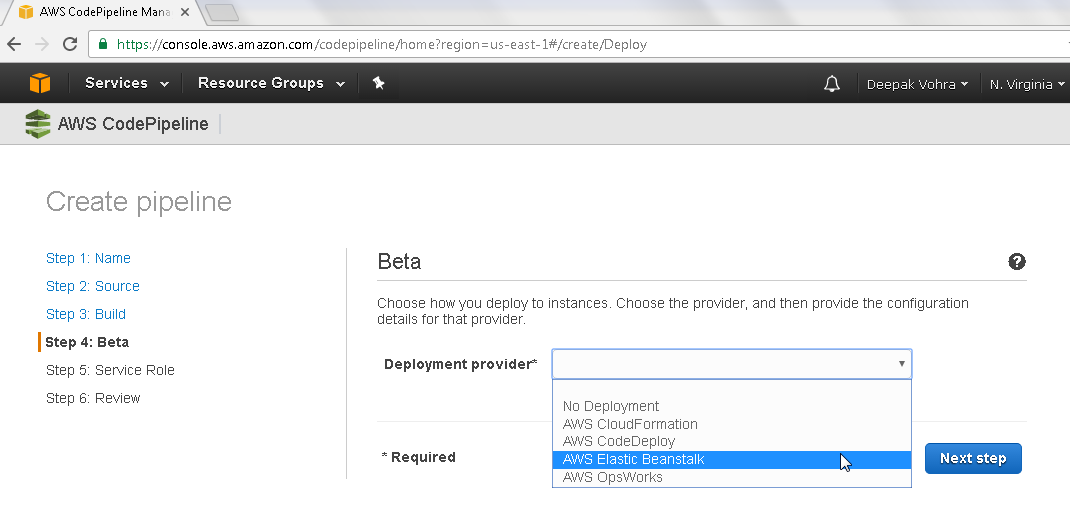Image resolution: width=1070 pixels, height=514 pixels.
Task: Click the AWS CodePipeline logo icon
Action: [x=38, y=124]
